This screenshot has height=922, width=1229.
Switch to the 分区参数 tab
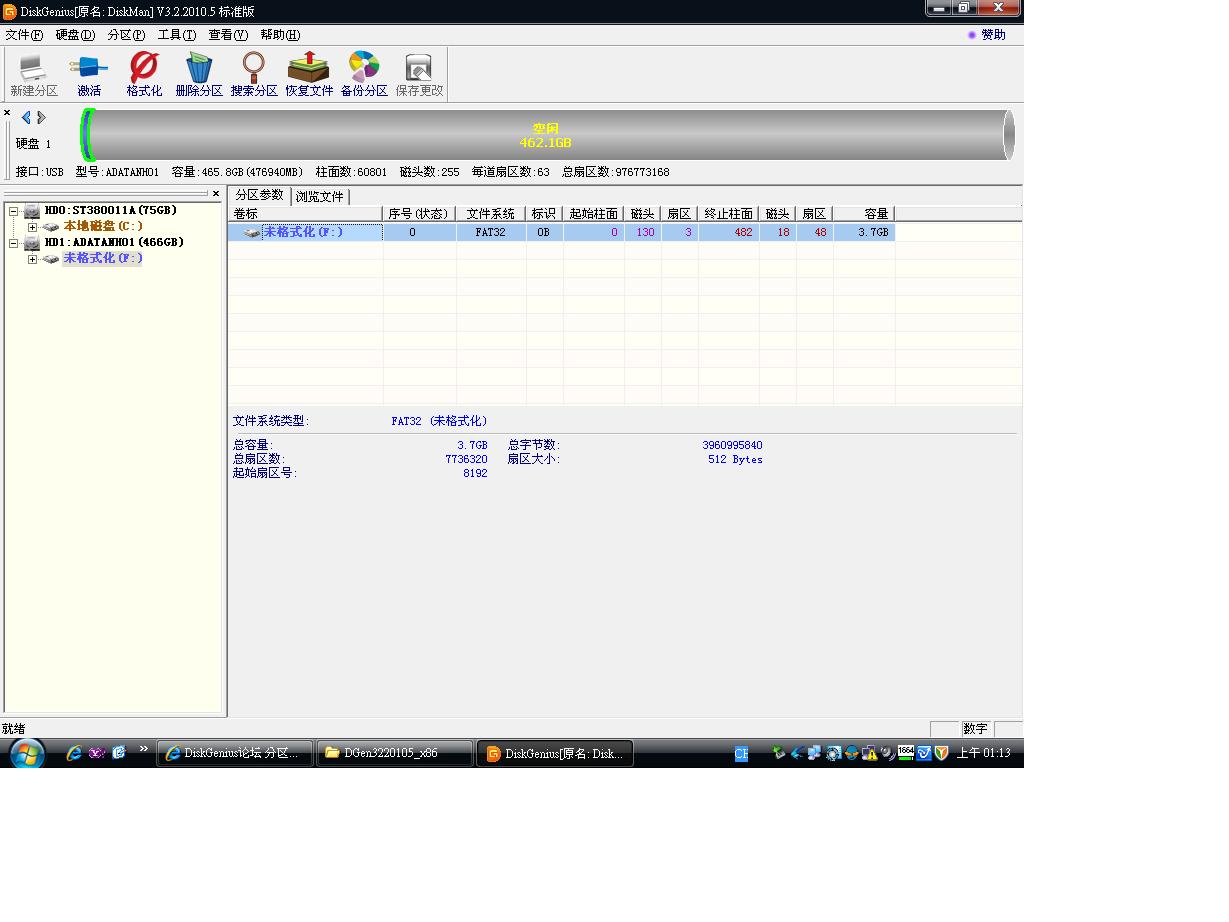point(260,195)
